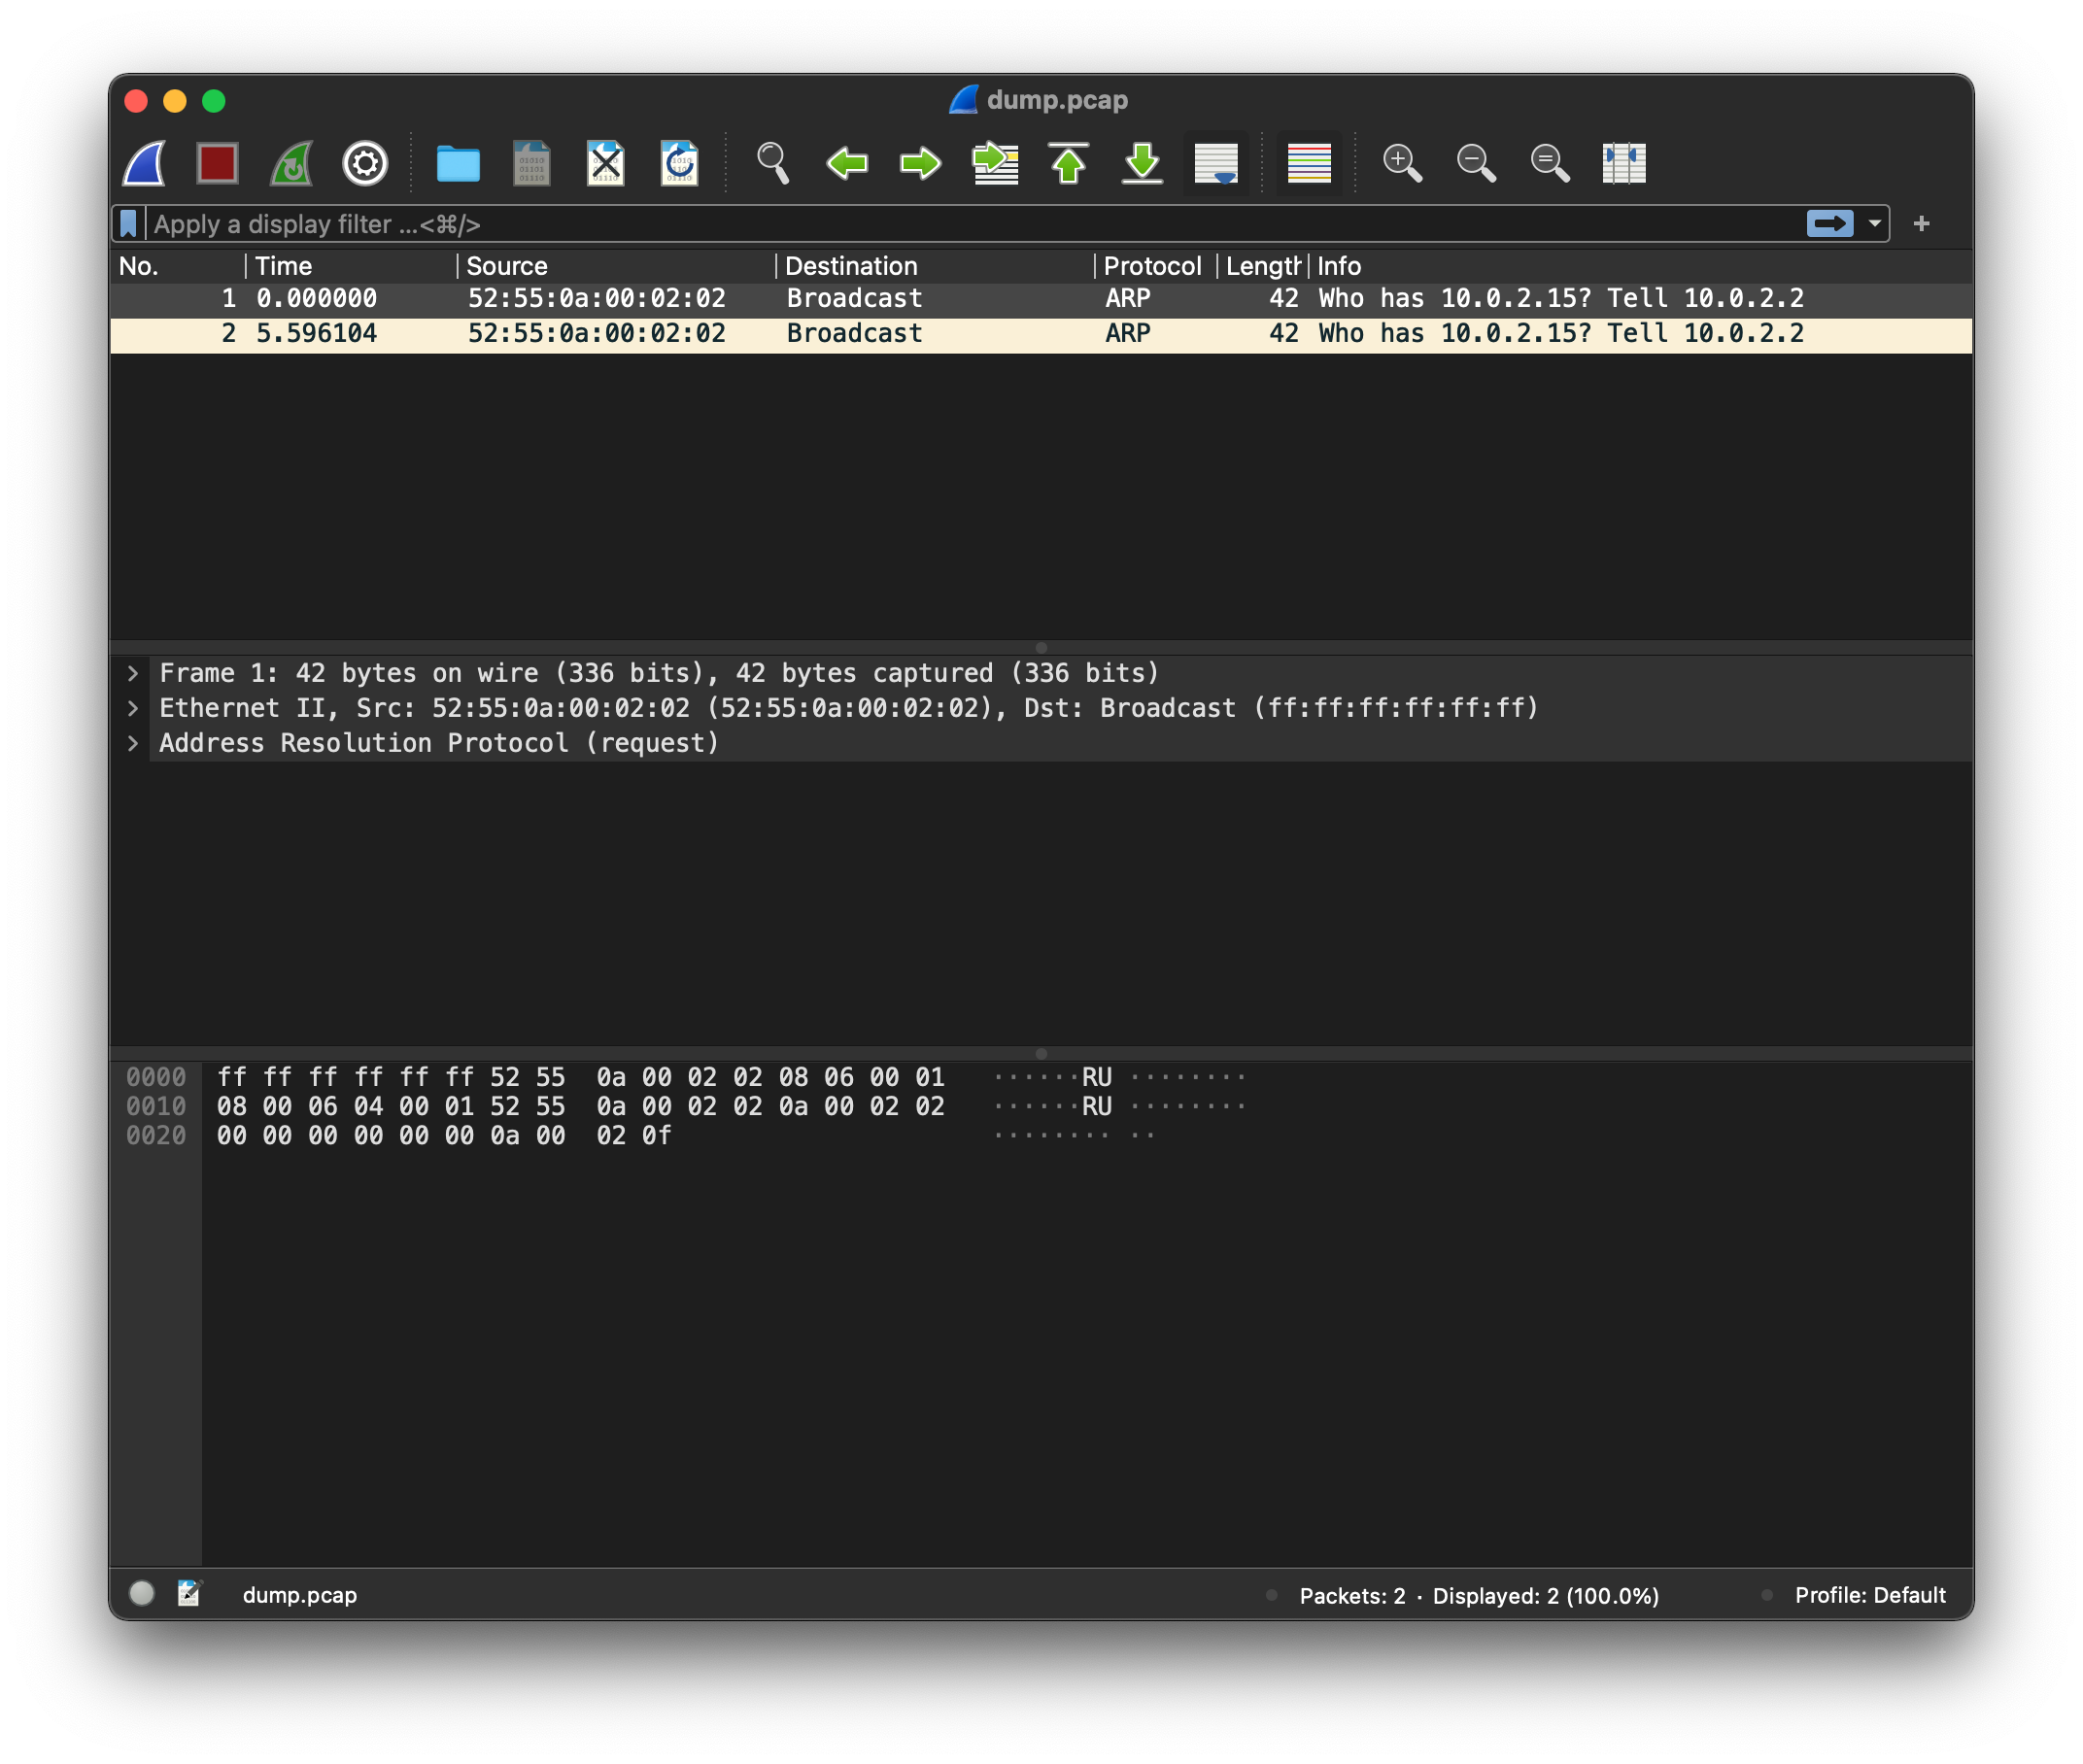Screen dimensions: 2083x1764
Task: Open the Capture options gear icon
Action: pos(365,163)
